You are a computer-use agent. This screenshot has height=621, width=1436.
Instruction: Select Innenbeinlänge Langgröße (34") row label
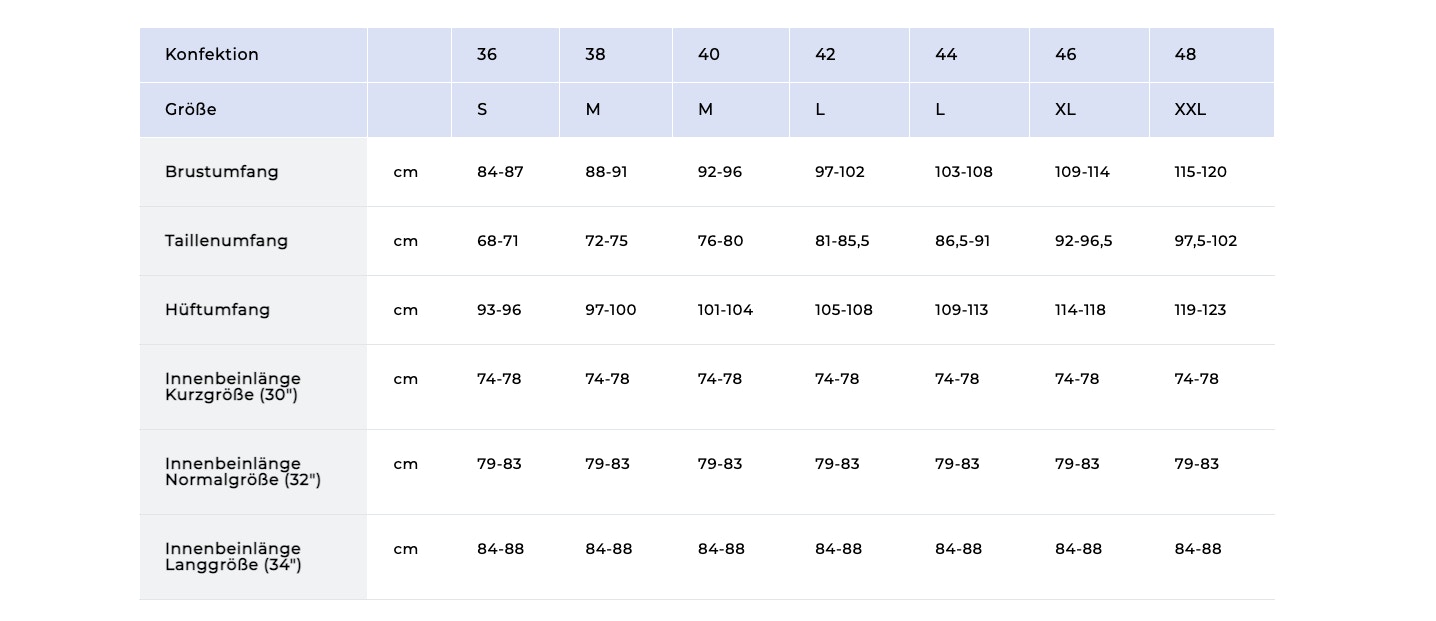click(233, 556)
